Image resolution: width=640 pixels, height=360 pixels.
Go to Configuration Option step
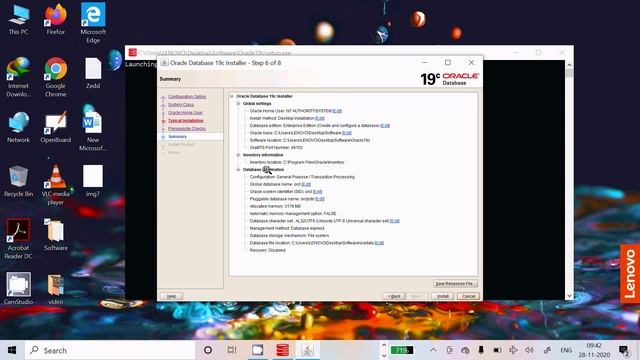click(x=187, y=97)
